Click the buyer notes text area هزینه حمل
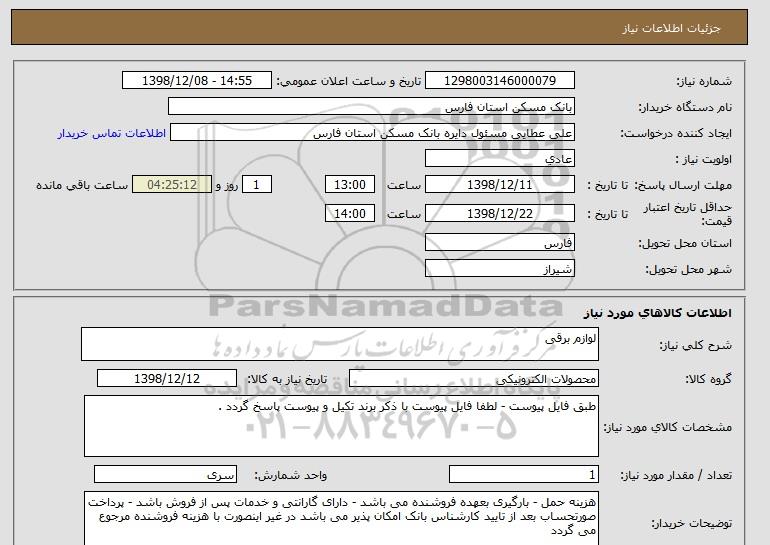This screenshot has height=545, width=770. (341, 518)
